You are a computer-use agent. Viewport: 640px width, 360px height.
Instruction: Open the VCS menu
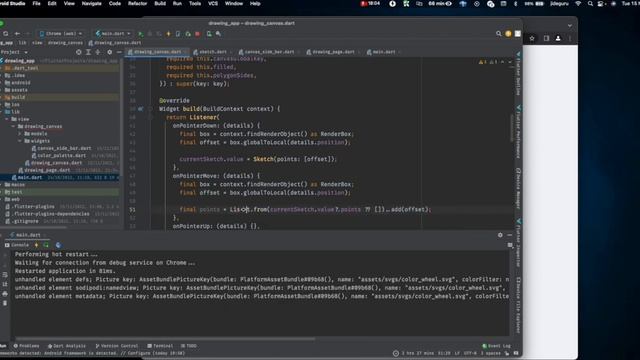[213, 4]
